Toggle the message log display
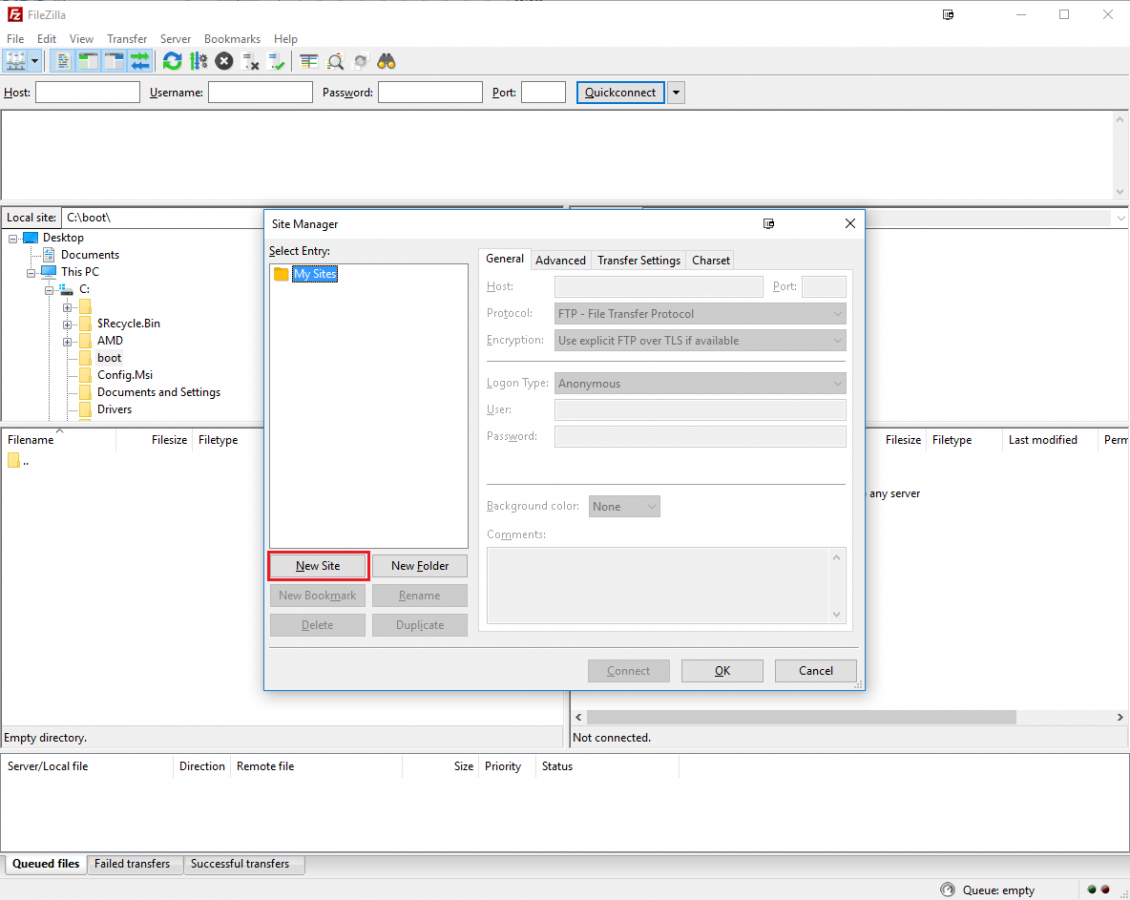The width and height of the screenshot is (1130, 900). (x=62, y=61)
